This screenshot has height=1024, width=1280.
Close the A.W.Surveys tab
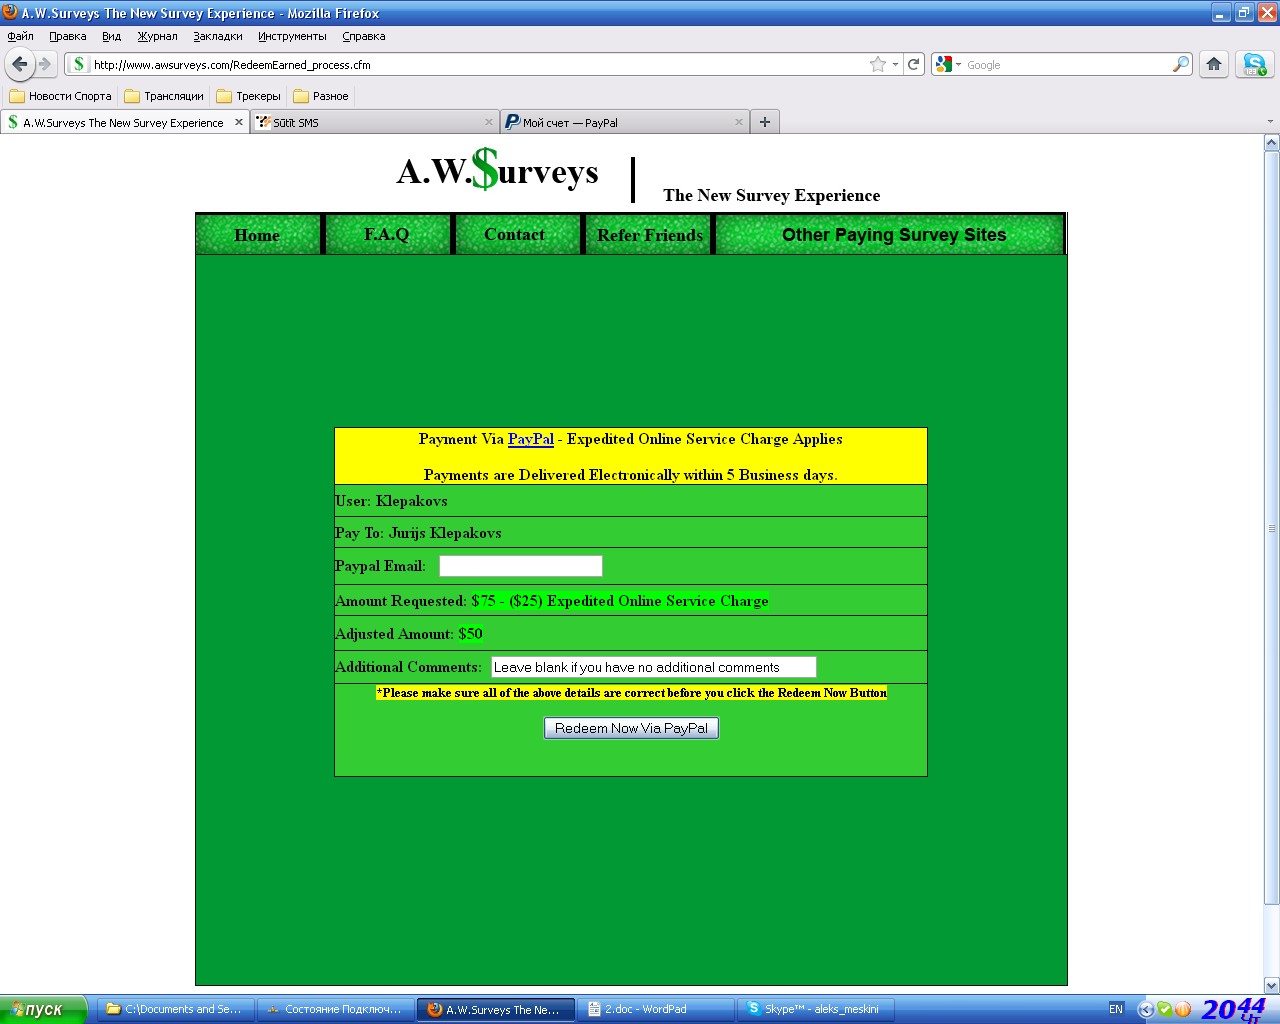pyautogui.click(x=239, y=122)
